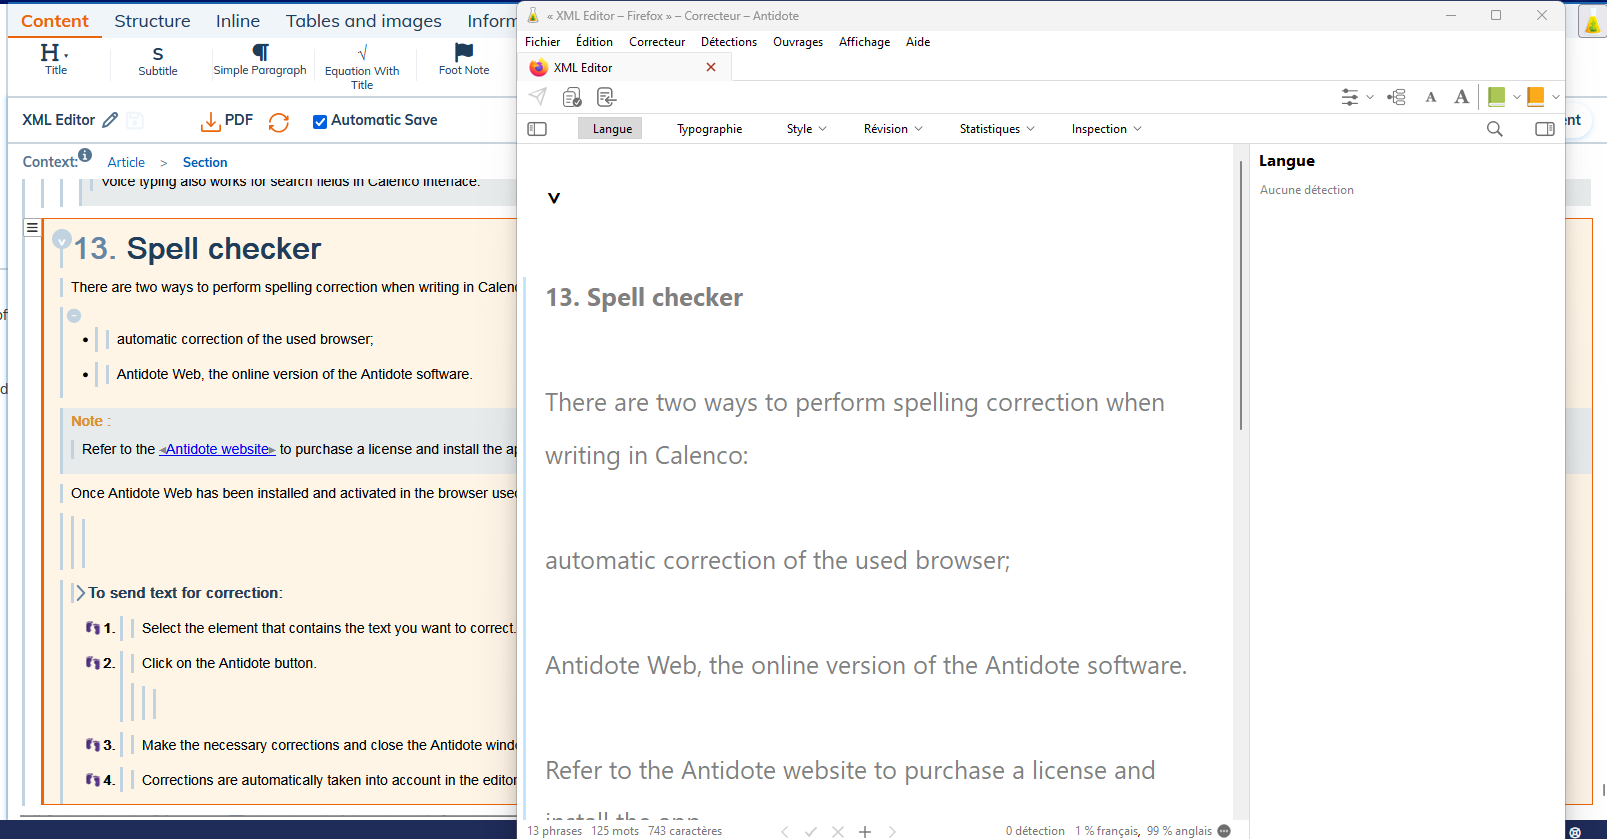Switch to the Tables and images tab

coord(364,21)
